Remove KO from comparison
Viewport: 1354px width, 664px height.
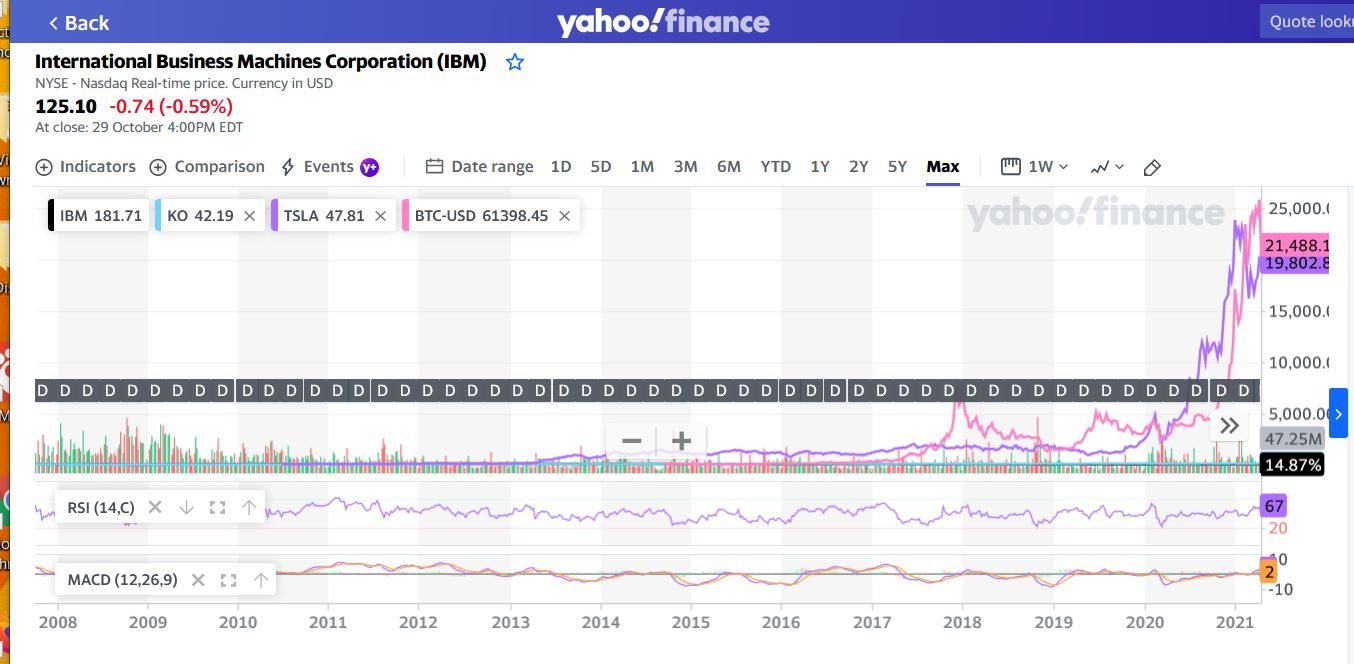pyautogui.click(x=250, y=216)
